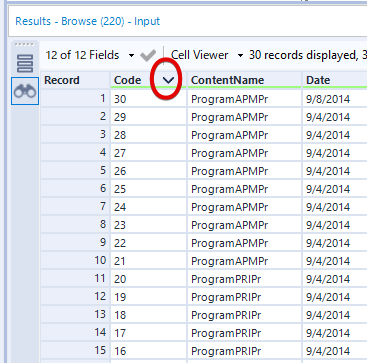Select Code cell with value 26
The image size is (367, 363).
tap(149, 171)
